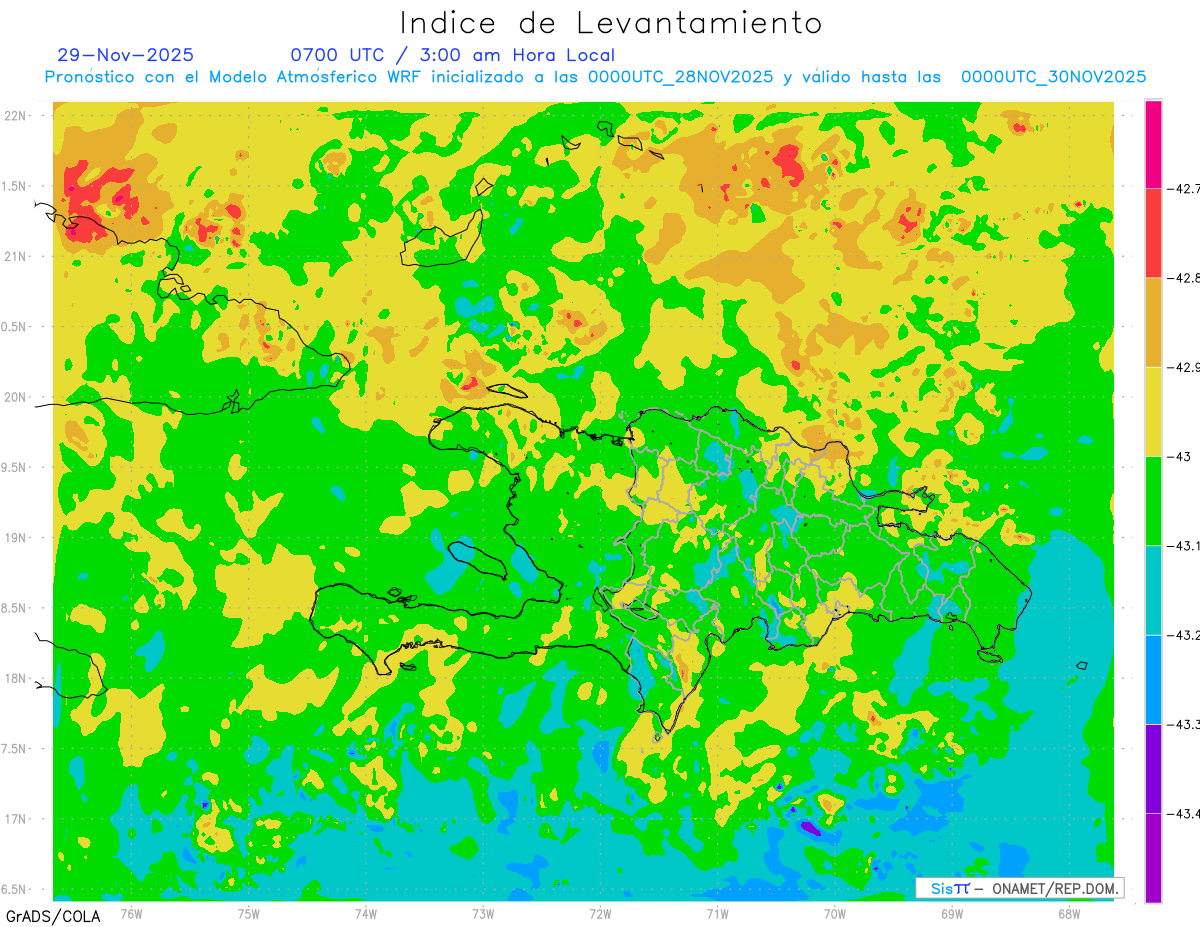
Task: Click the "Pronostico con el Modelo Atmosferico WRF" line
Action: pos(595,77)
